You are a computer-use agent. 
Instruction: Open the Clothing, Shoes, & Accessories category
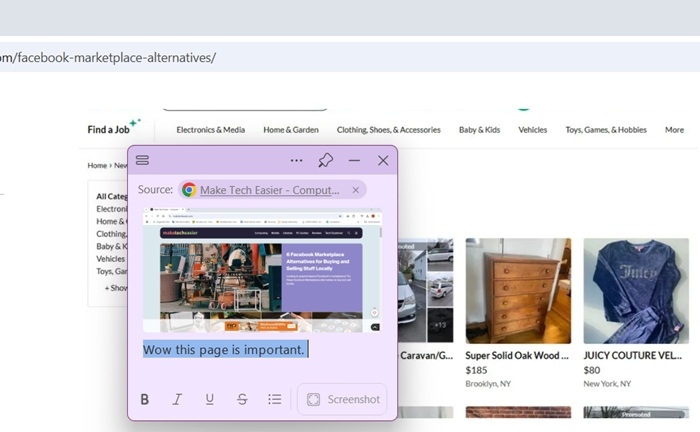click(388, 130)
